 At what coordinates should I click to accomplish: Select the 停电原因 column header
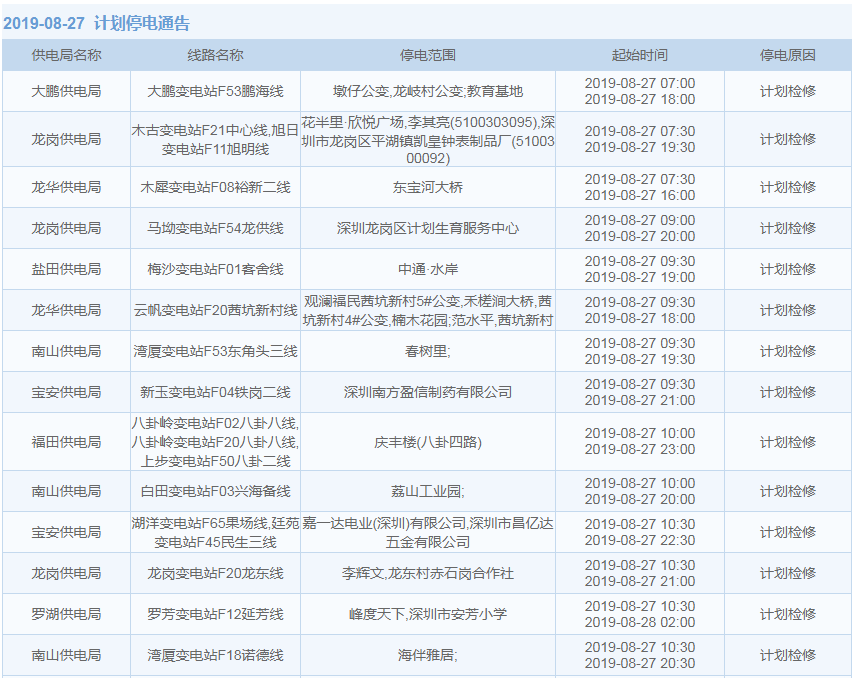click(787, 55)
